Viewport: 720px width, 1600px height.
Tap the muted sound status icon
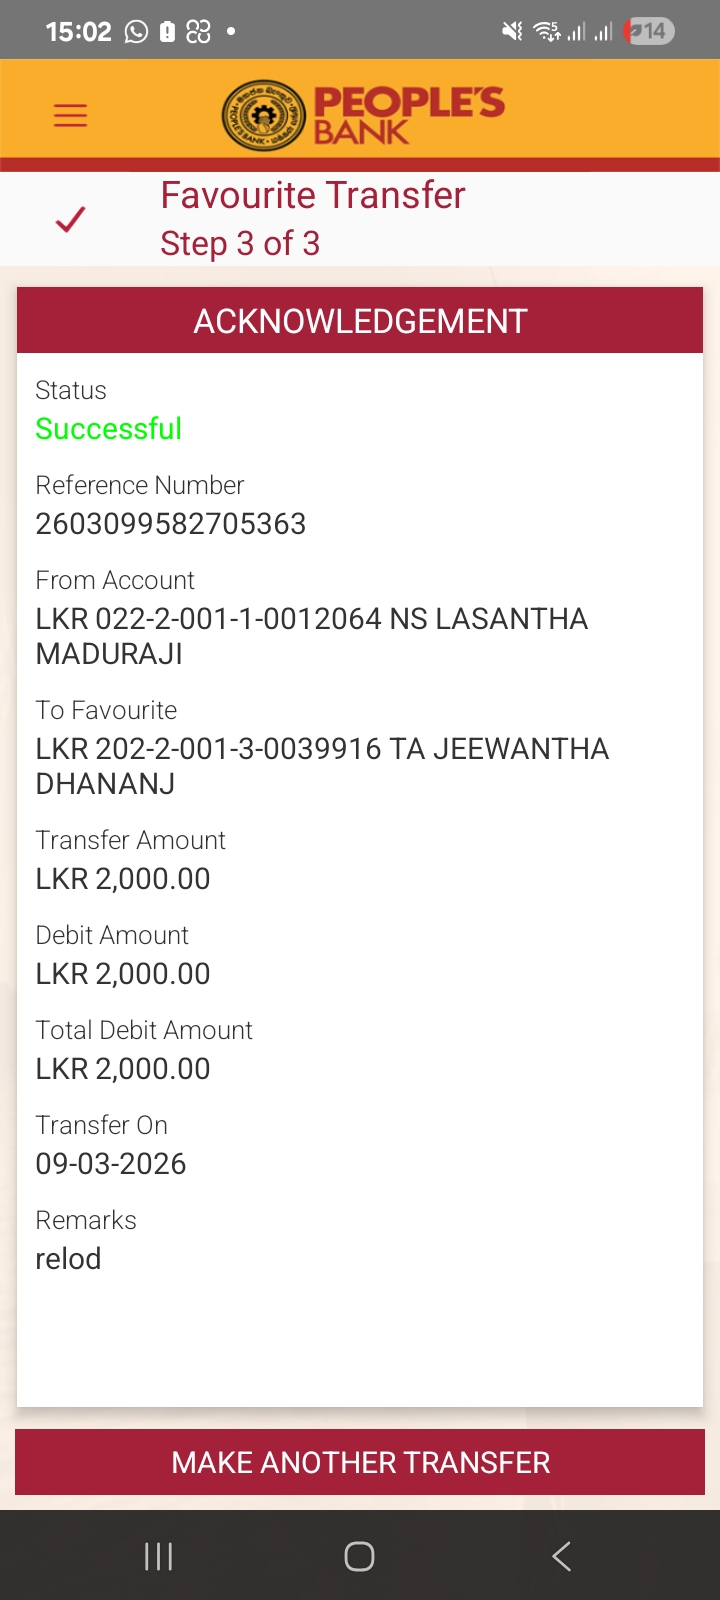point(512,32)
